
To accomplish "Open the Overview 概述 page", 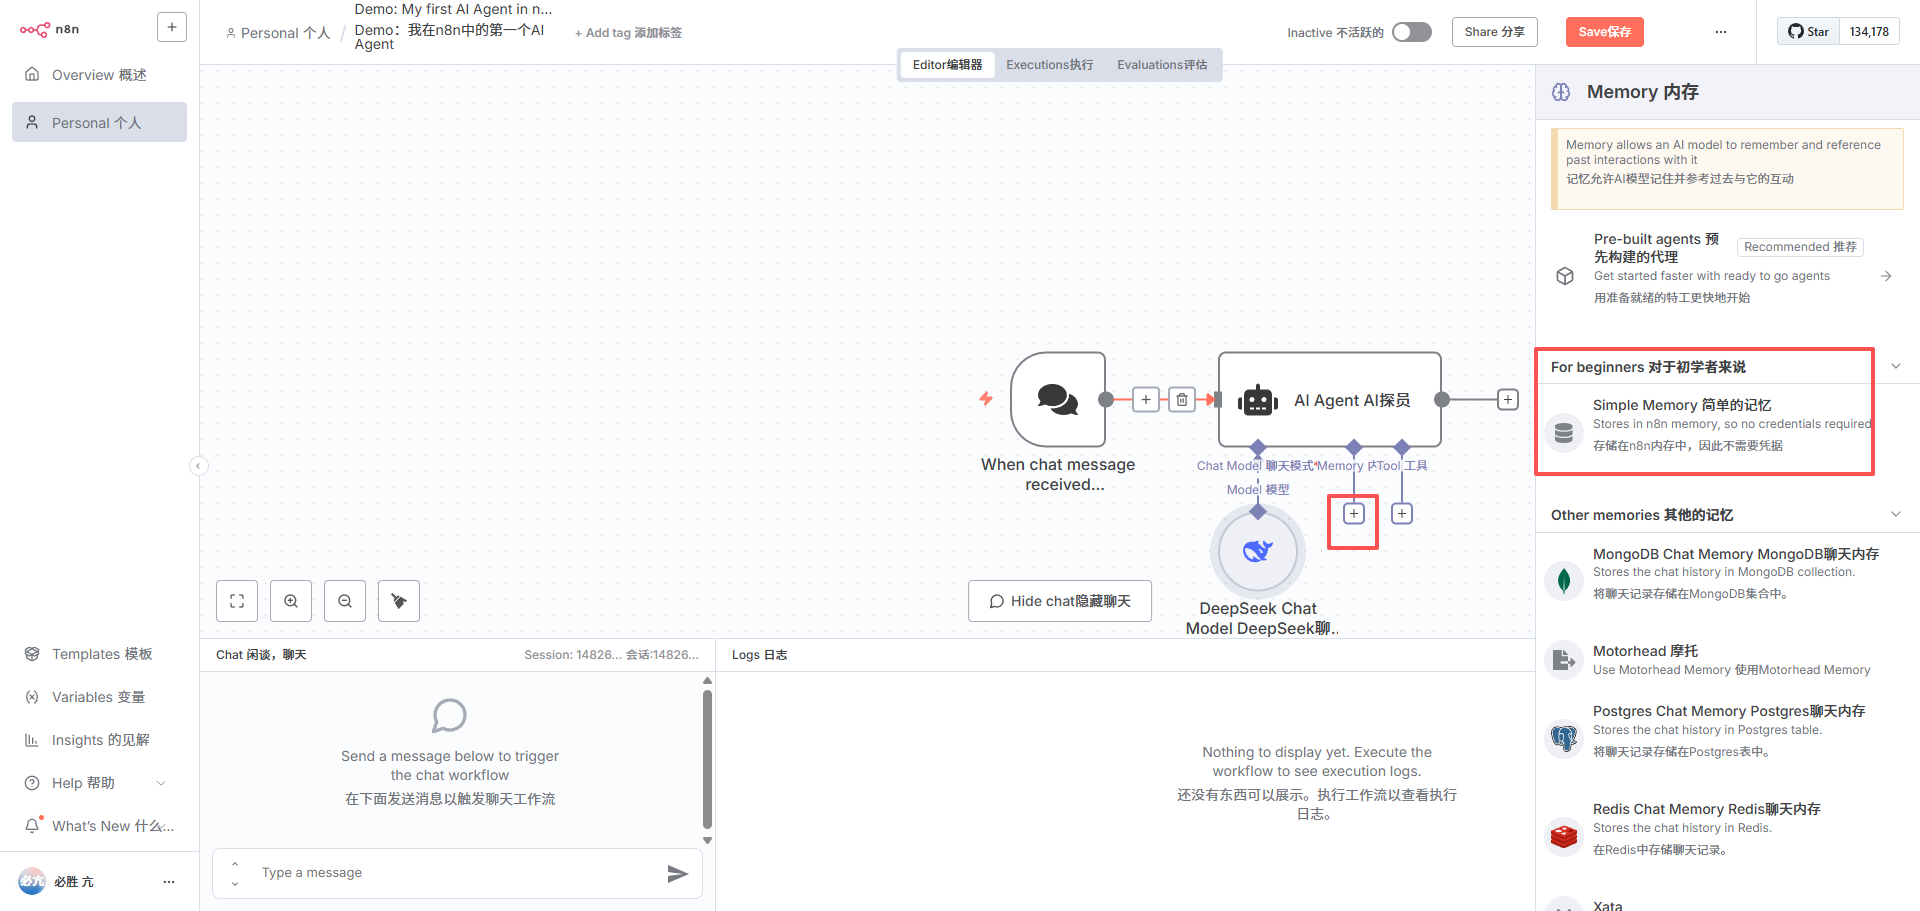I will pos(99,75).
